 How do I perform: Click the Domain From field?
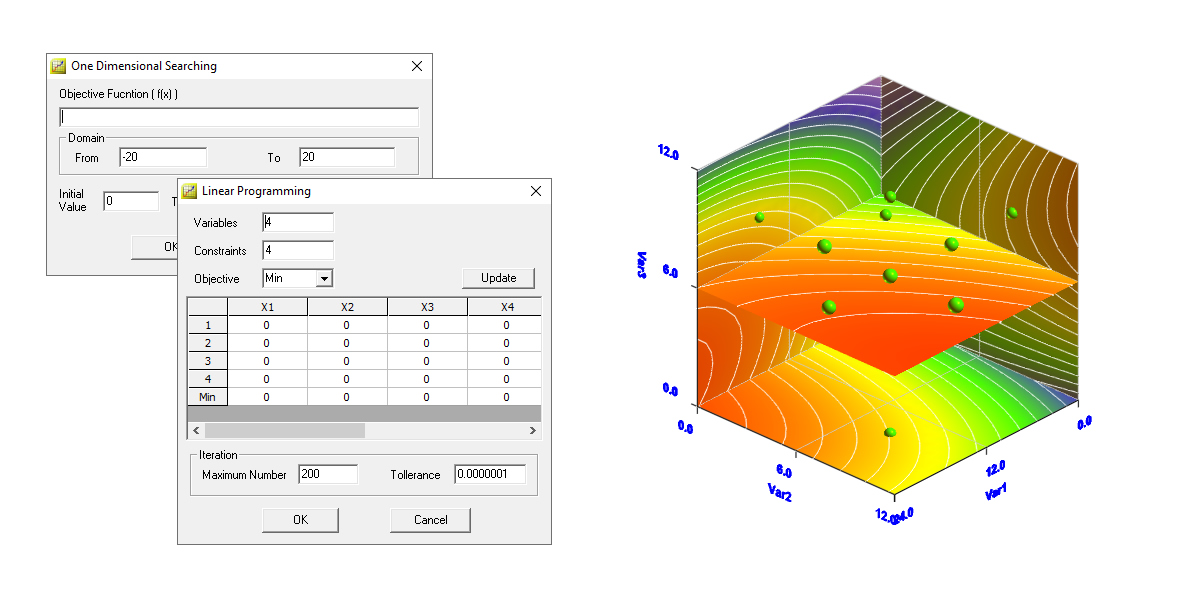pos(163,157)
